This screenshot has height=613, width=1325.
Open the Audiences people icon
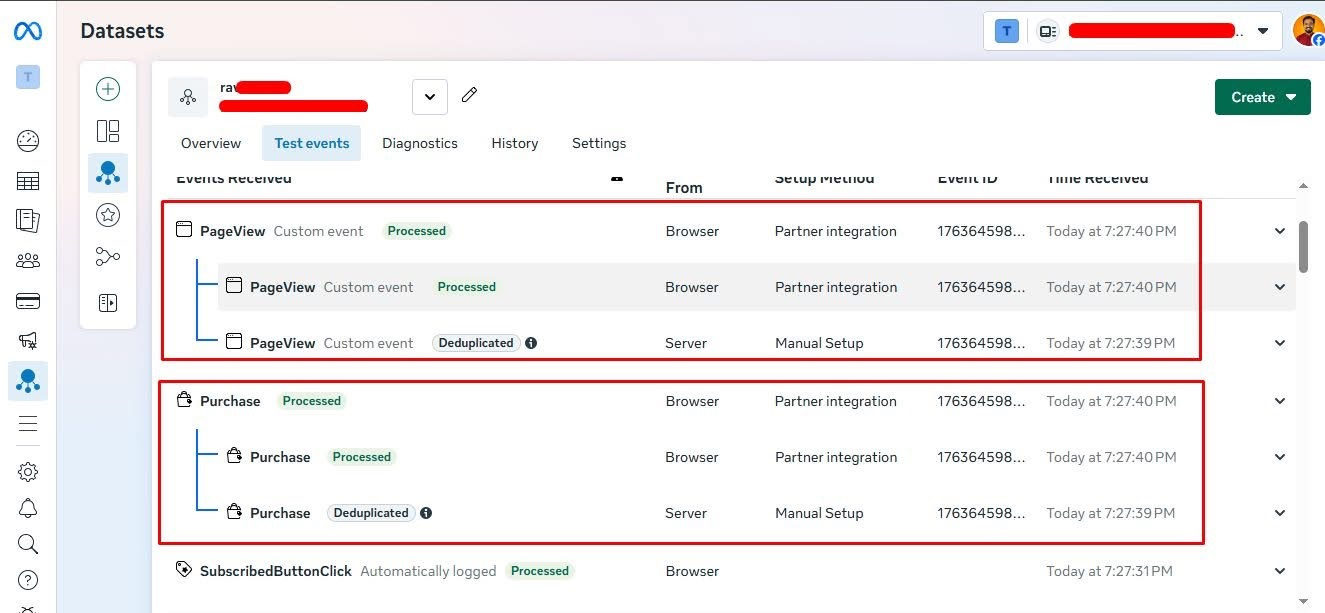[x=28, y=261]
